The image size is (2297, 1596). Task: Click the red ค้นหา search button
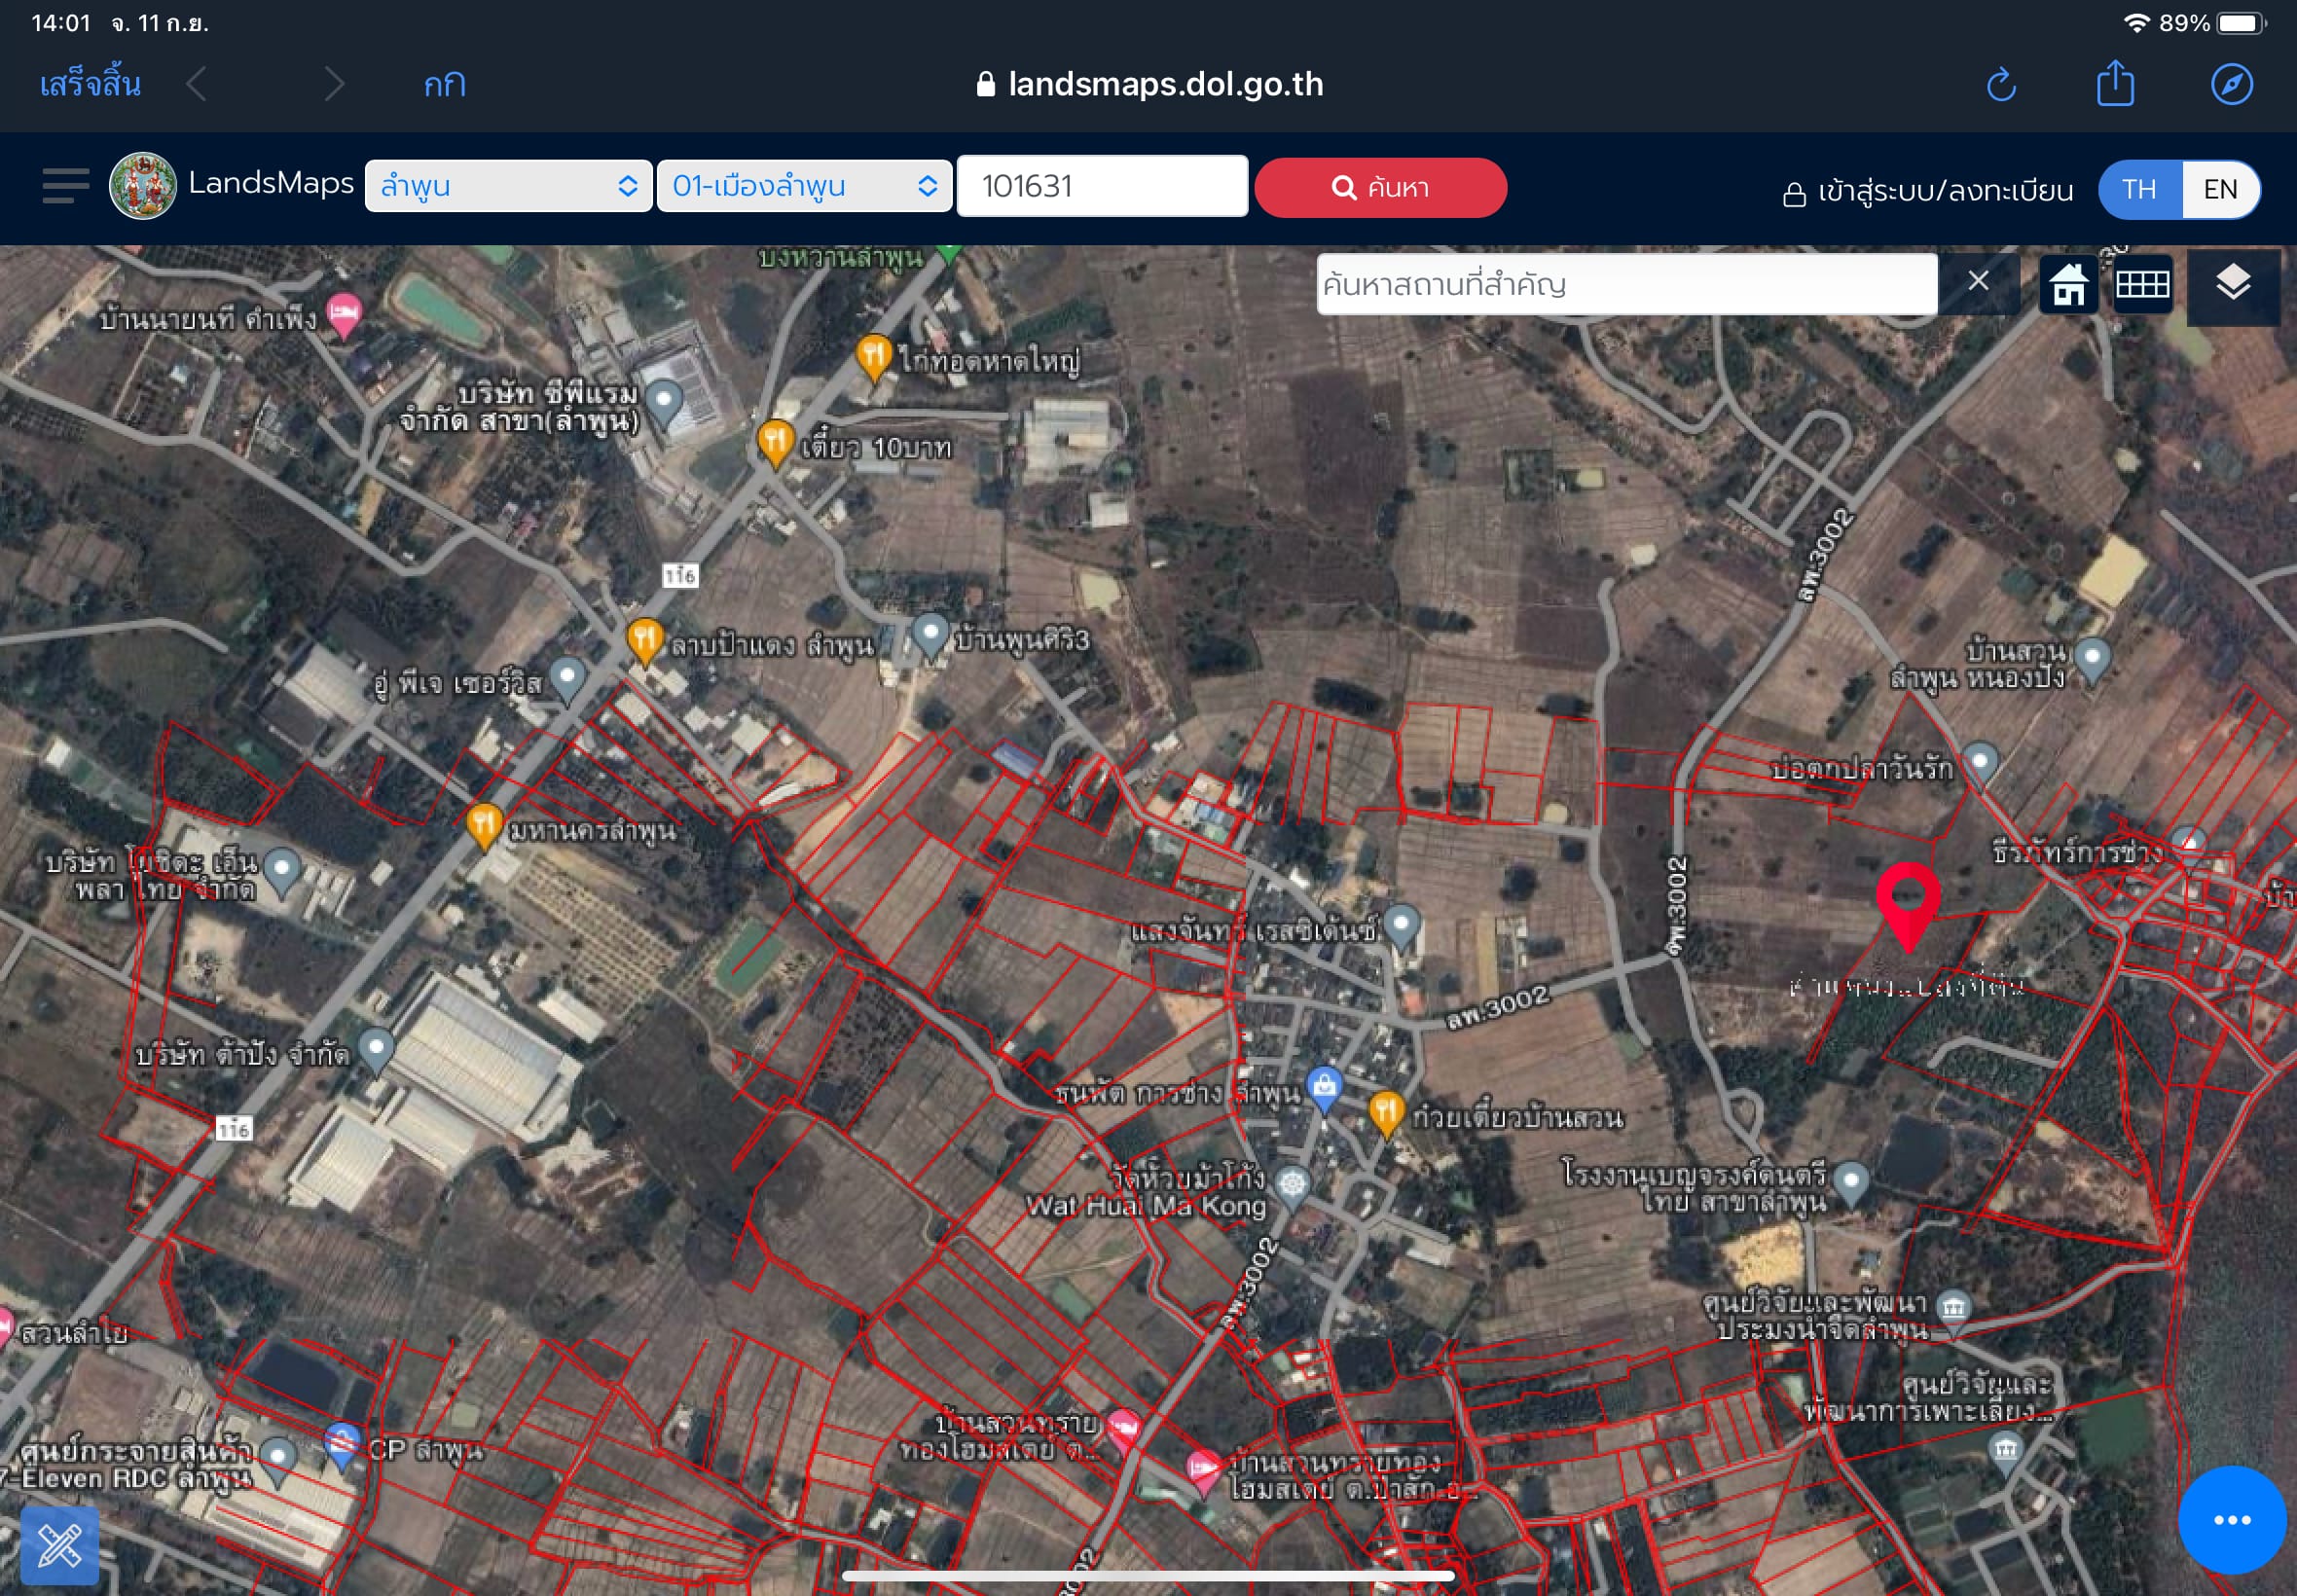[x=1380, y=187]
